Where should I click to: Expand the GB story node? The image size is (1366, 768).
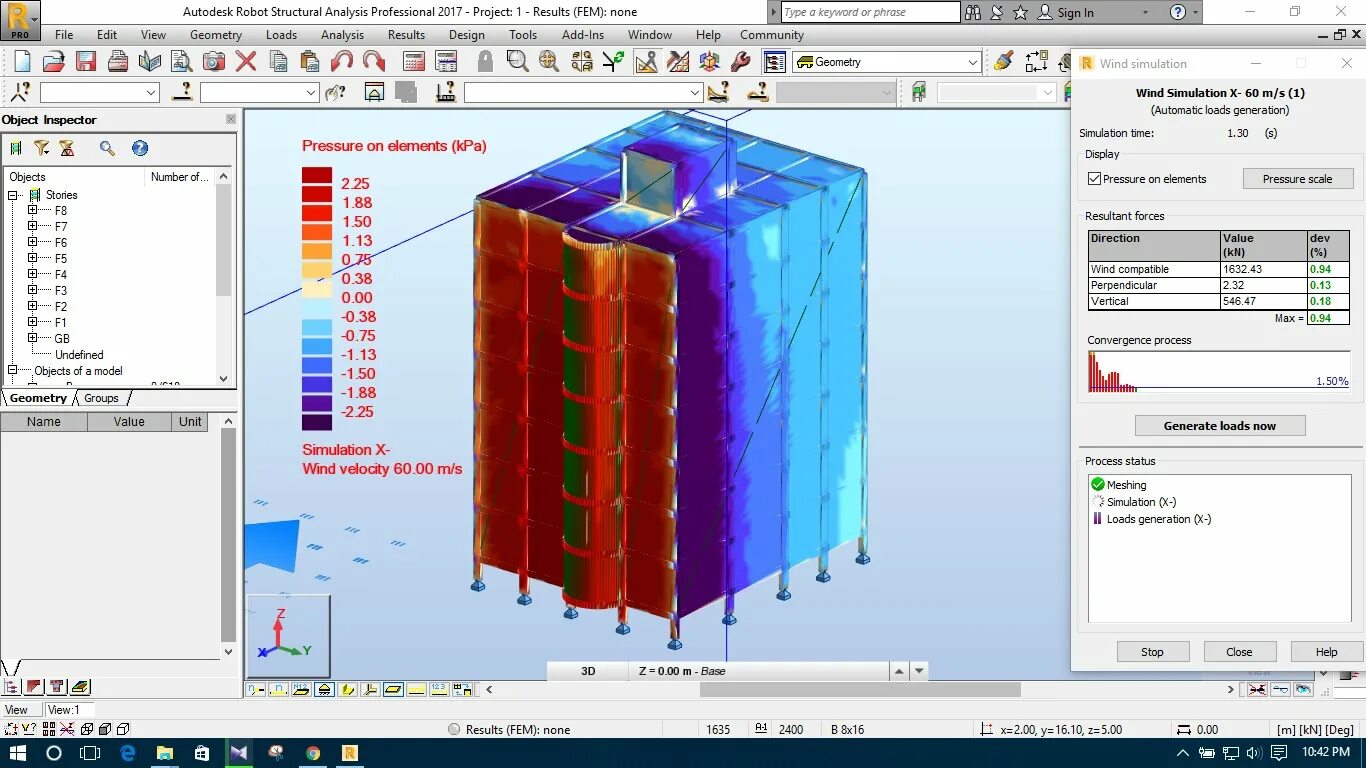(x=32, y=338)
